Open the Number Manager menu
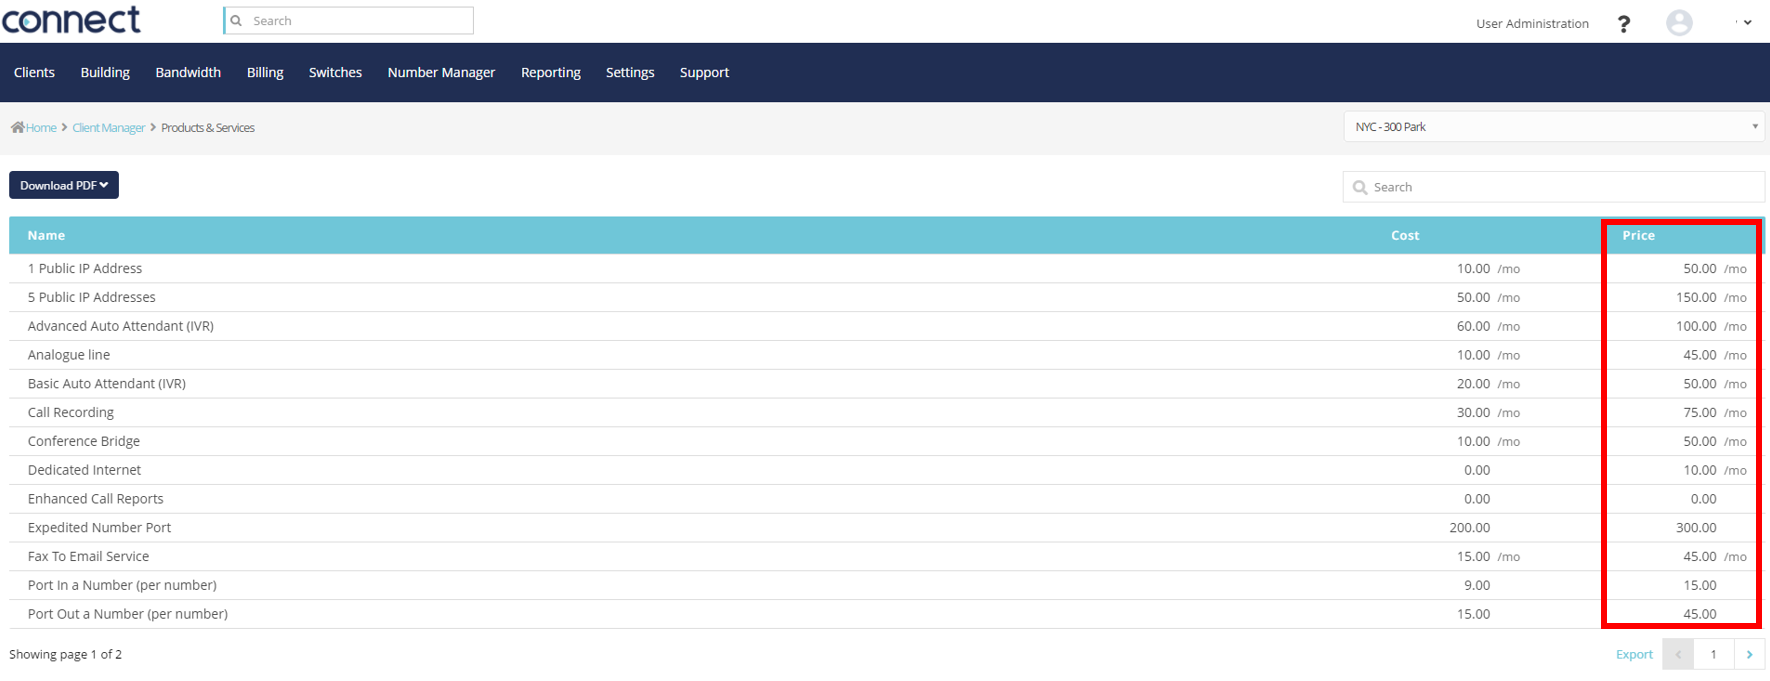The image size is (1770, 681). pos(441,73)
